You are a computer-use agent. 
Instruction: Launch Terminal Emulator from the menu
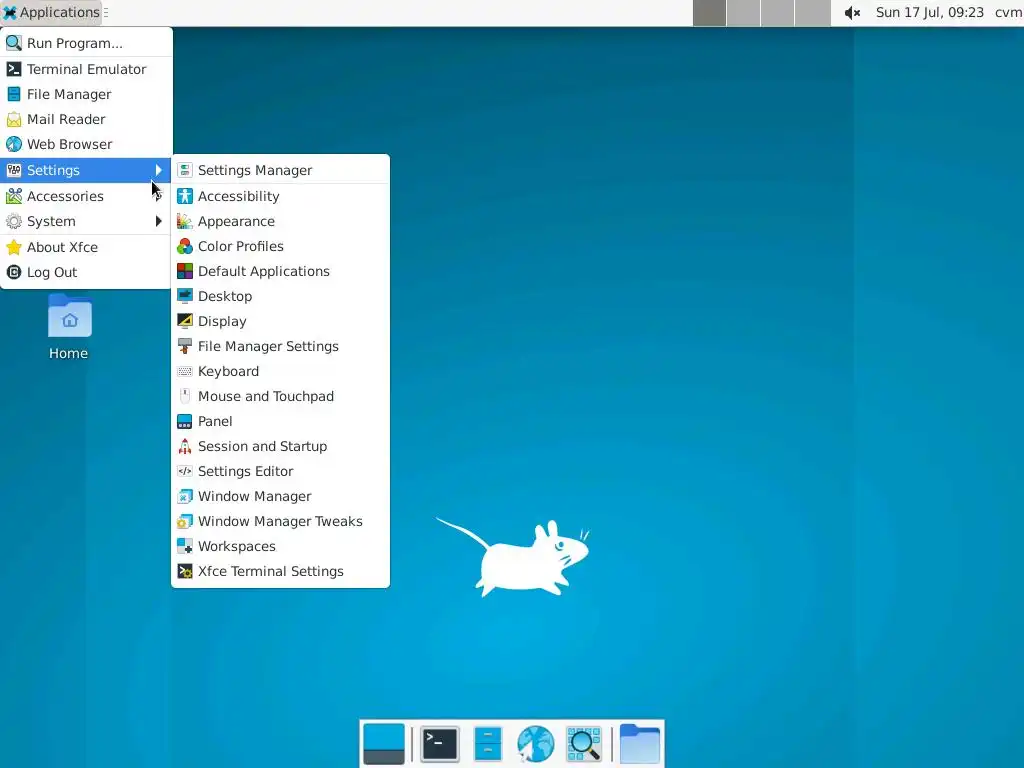pos(86,69)
